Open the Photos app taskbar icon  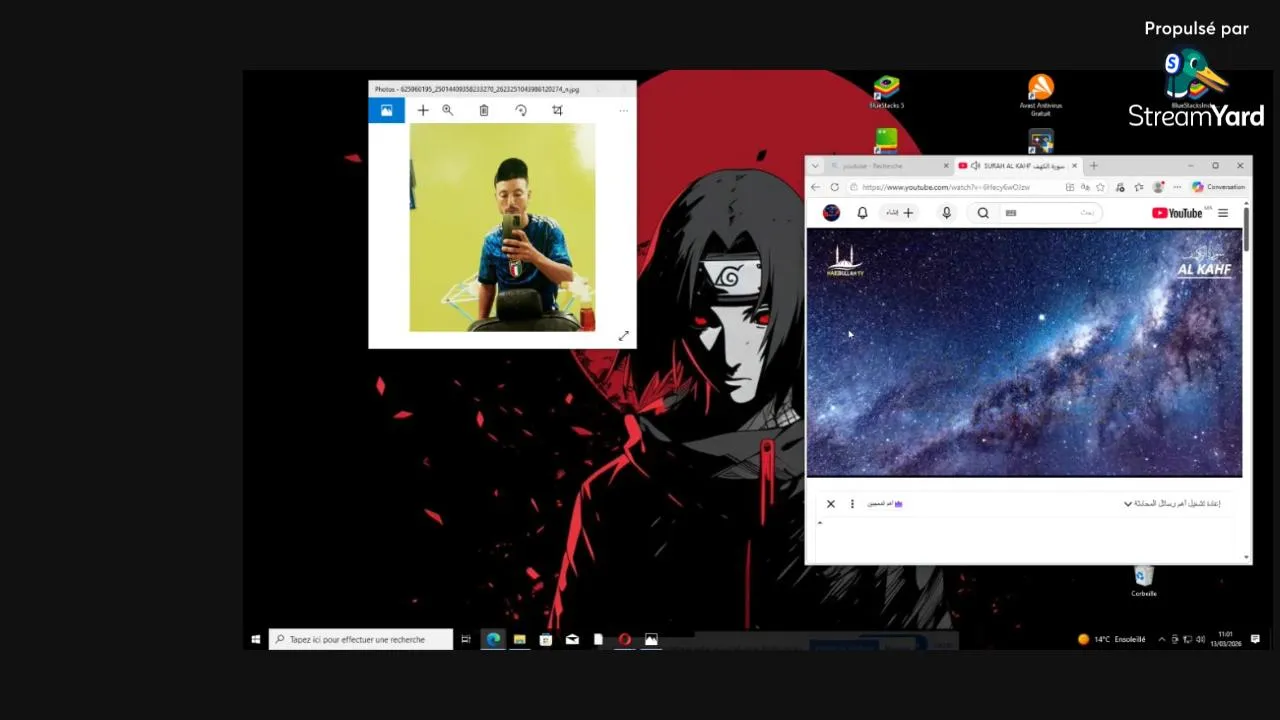point(651,639)
